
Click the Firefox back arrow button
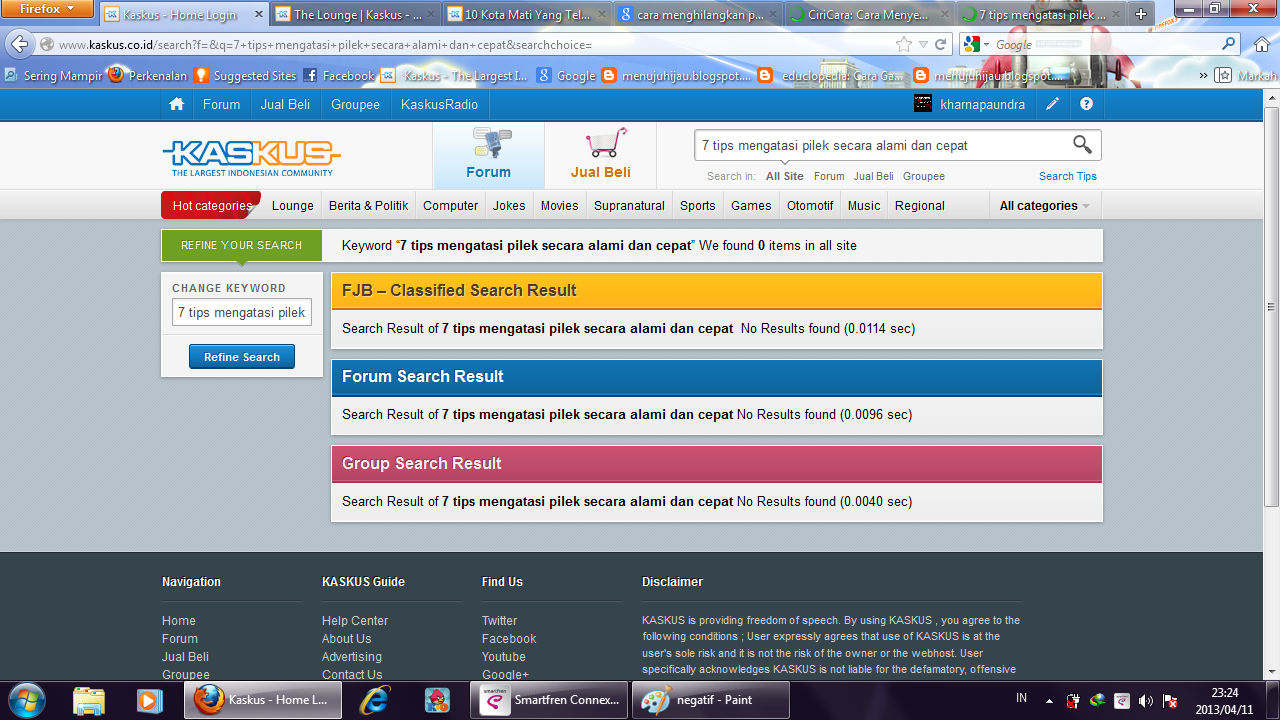point(20,45)
